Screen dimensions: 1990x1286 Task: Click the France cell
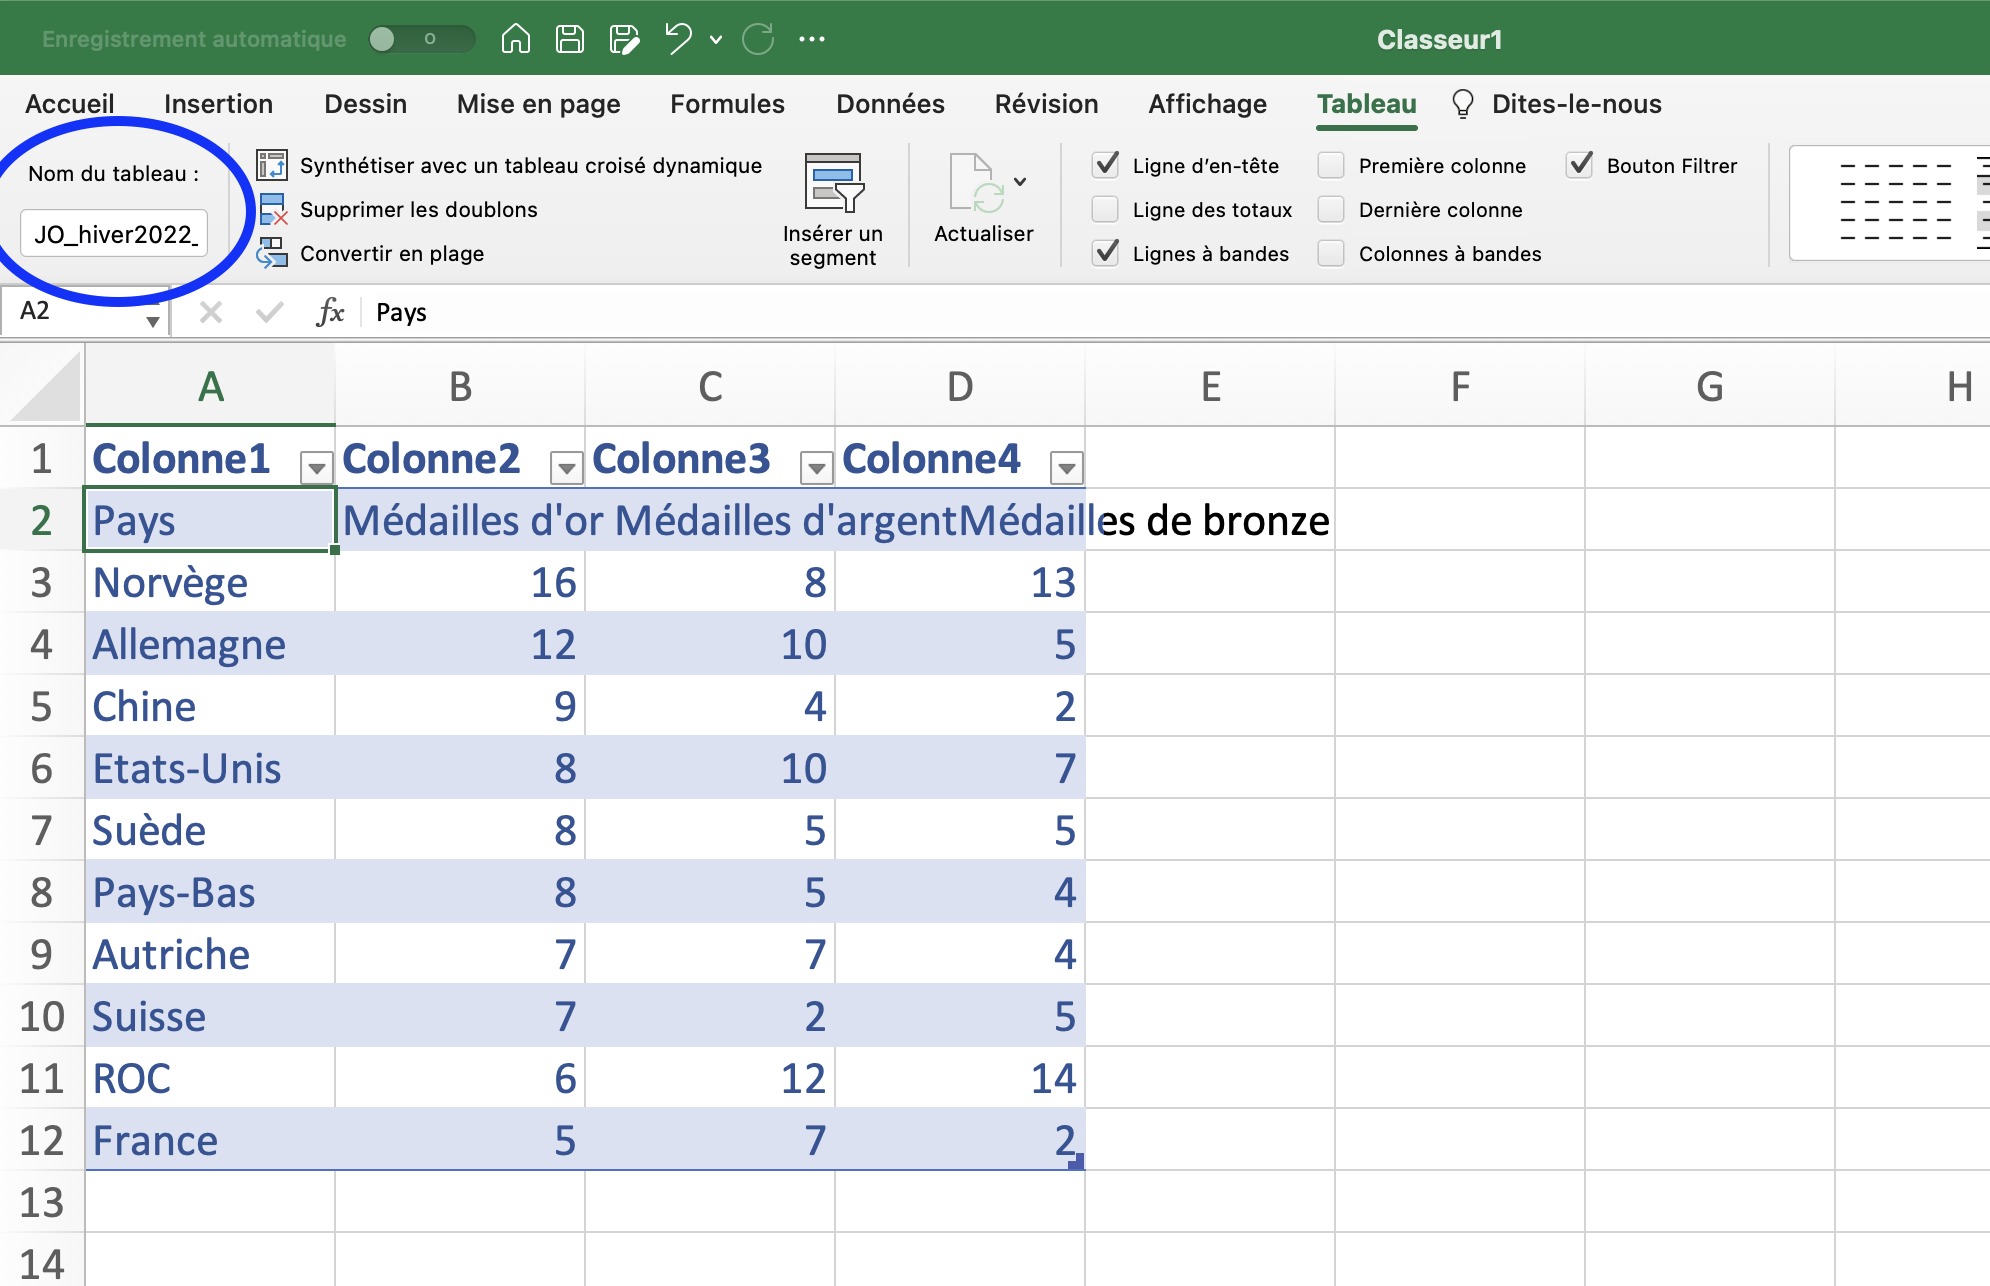pos(210,1140)
